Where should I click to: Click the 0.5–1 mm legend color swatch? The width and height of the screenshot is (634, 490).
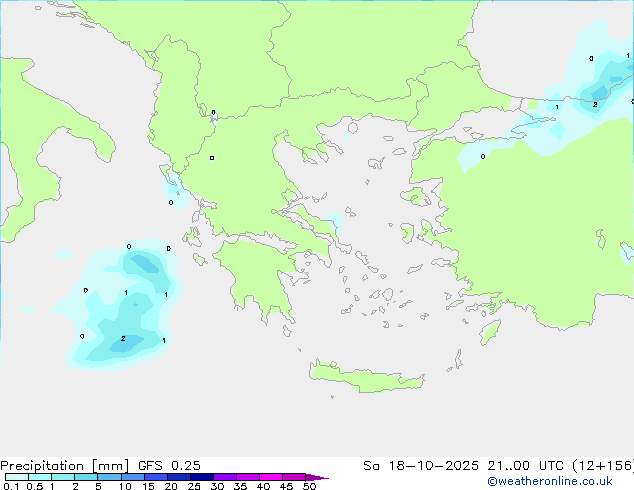(40, 477)
